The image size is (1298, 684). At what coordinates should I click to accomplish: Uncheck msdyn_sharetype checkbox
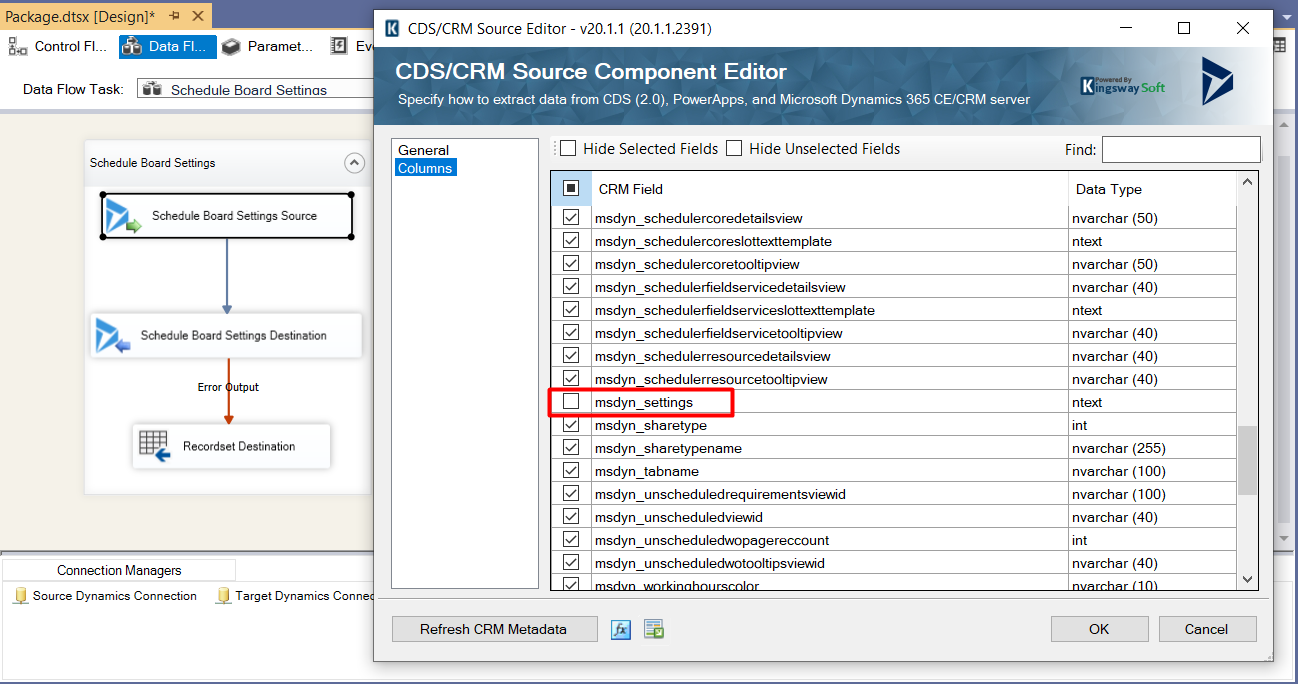[571, 425]
